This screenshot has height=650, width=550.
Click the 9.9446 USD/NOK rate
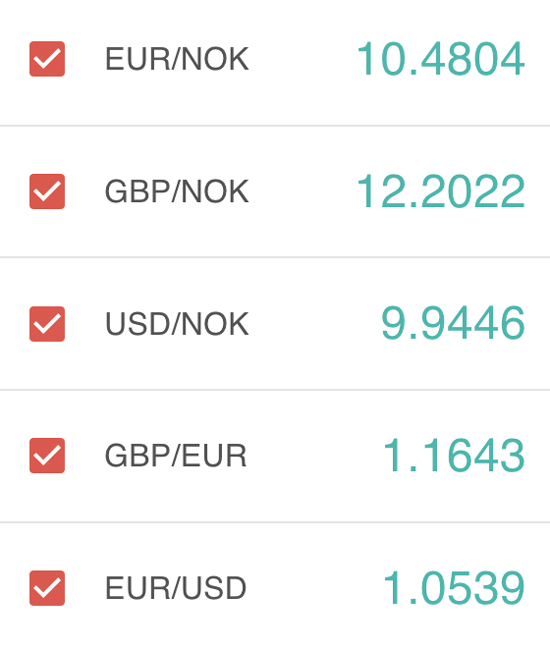pos(453,323)
